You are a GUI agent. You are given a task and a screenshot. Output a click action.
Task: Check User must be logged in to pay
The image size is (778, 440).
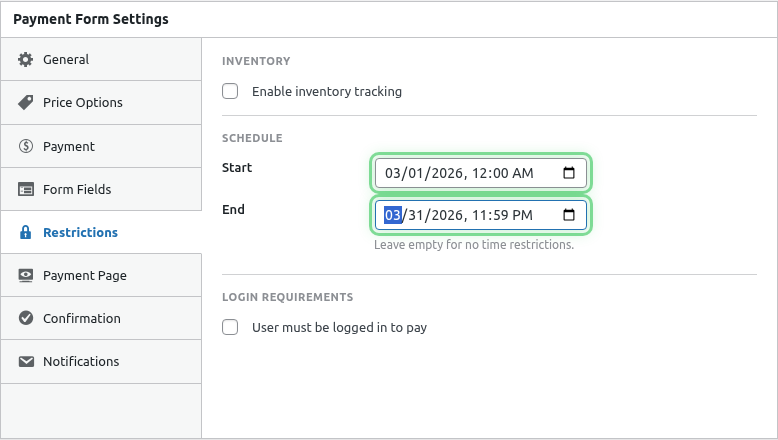230,327
